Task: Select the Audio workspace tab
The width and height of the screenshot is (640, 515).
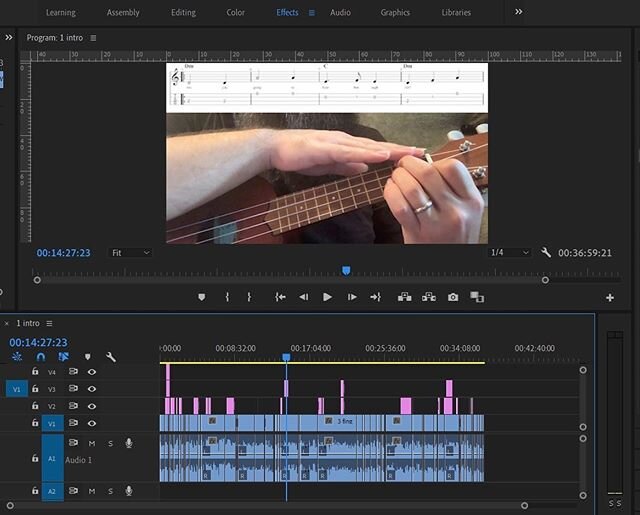Action: [340, 13]
